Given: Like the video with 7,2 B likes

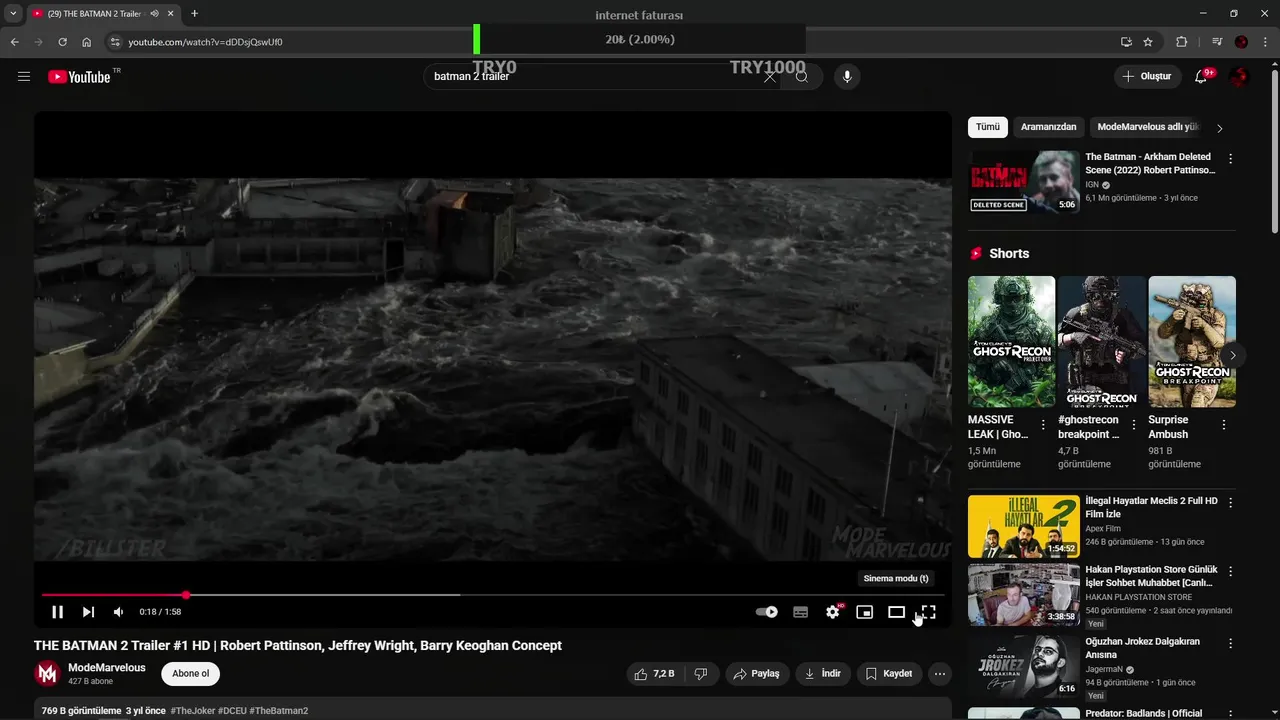Looking at the screenshot, I should click(x=653, y=674).
